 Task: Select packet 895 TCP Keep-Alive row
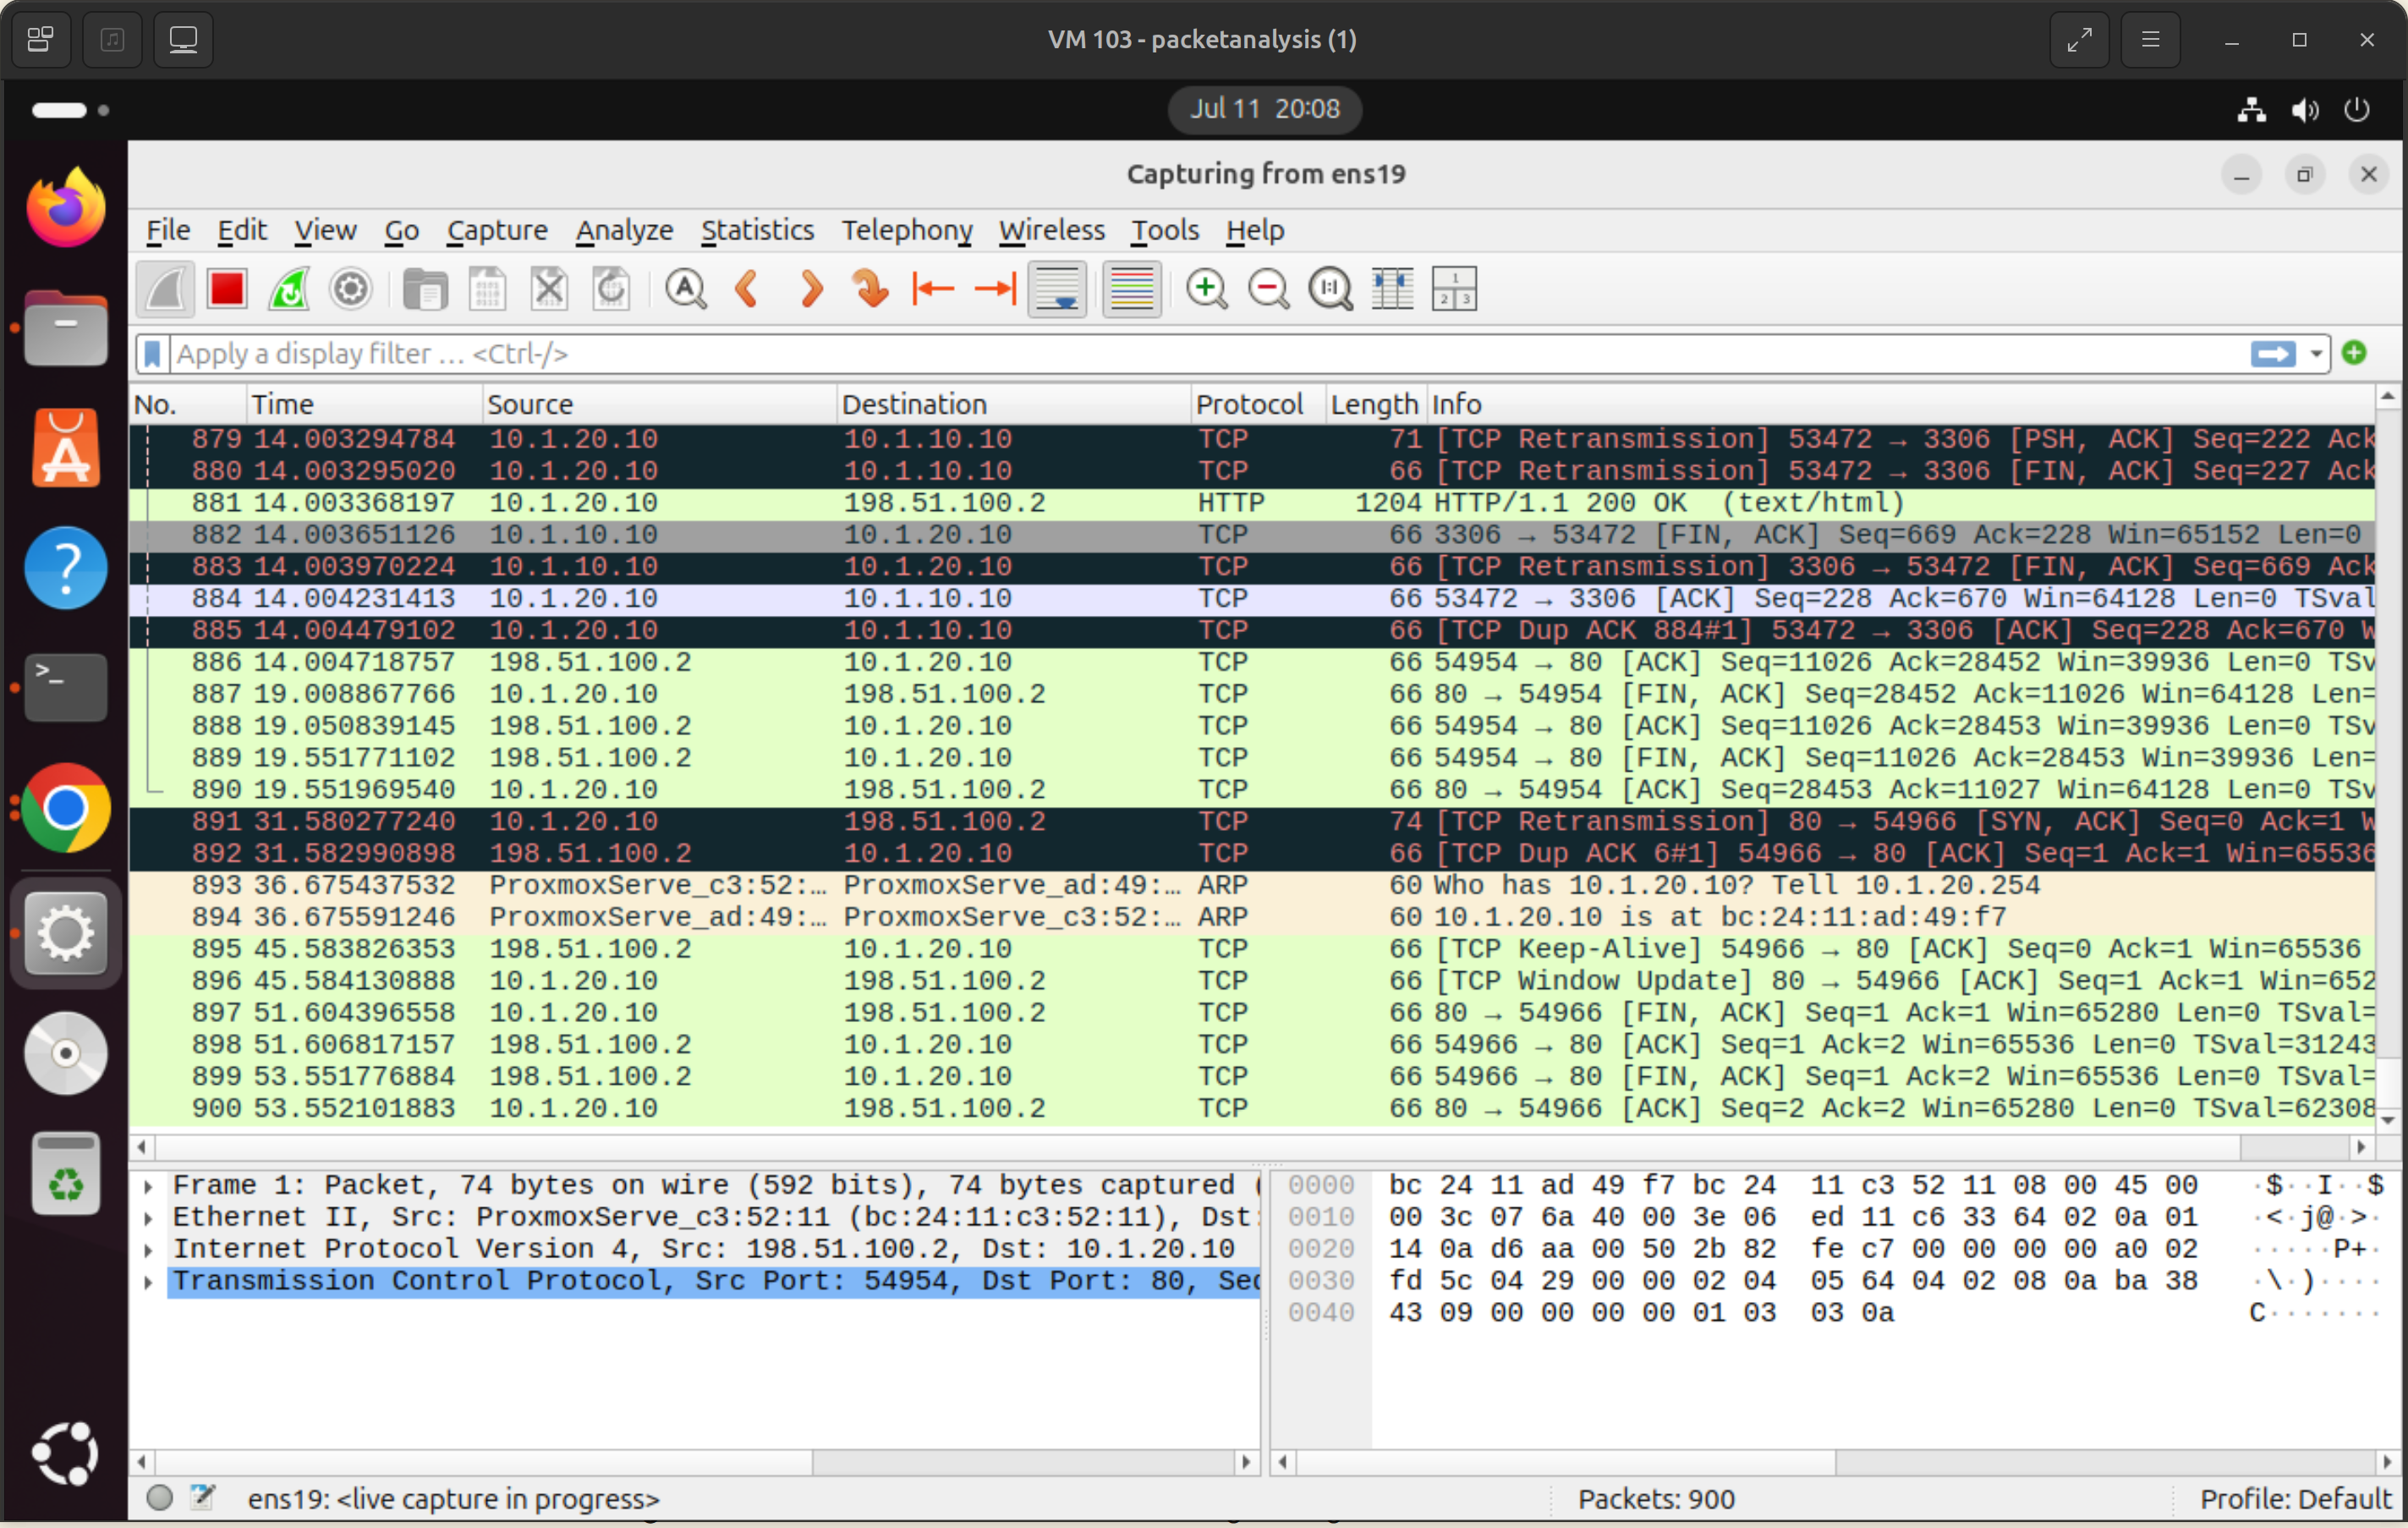pos(1252,949)
